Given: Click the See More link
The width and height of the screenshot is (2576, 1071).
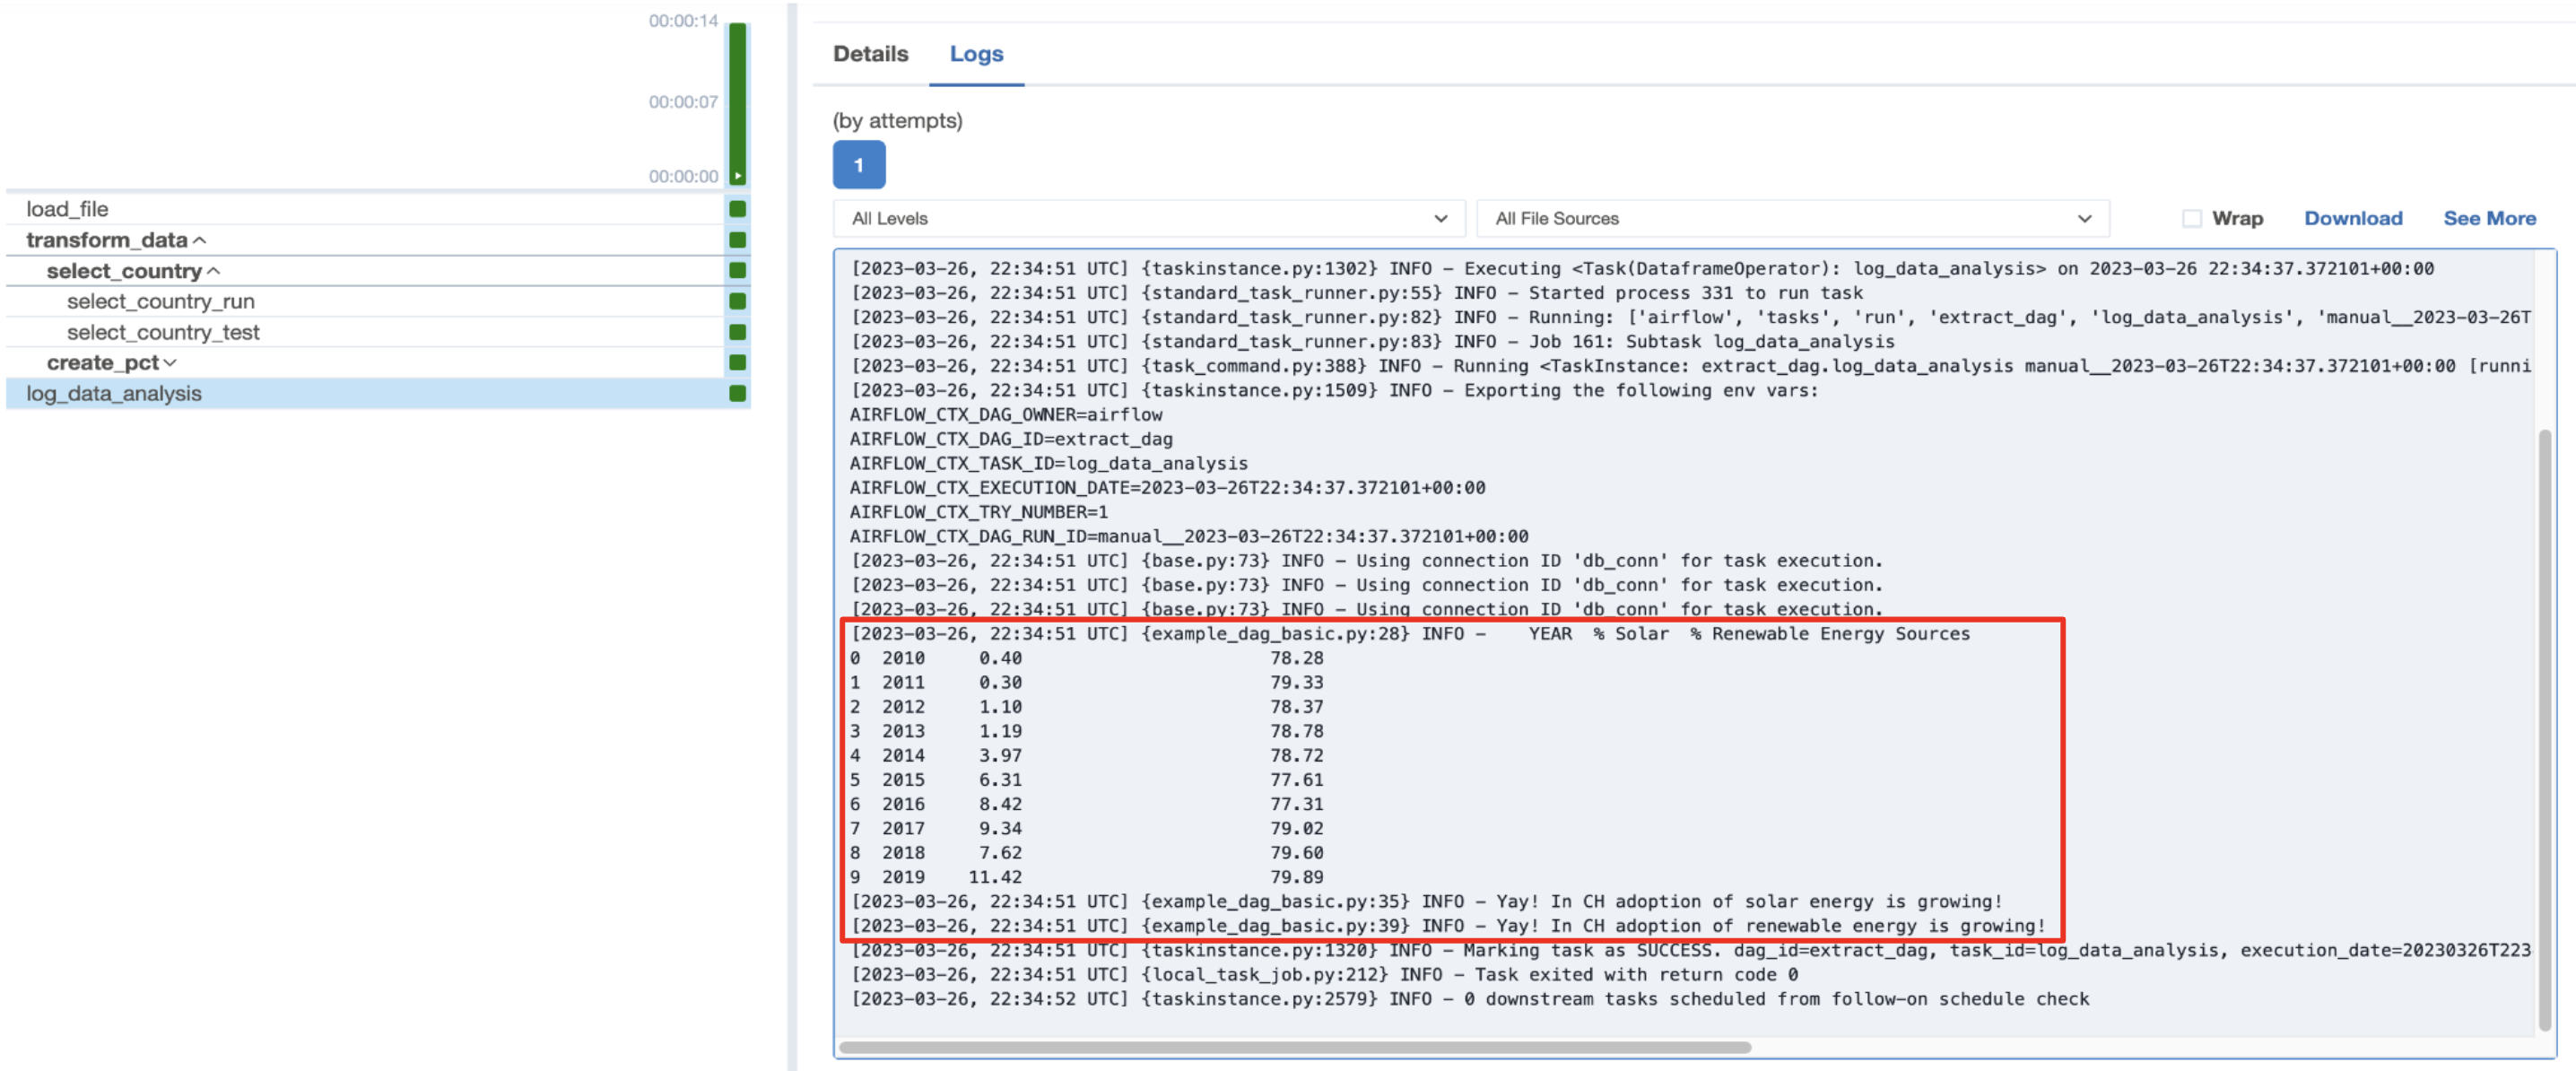Looking at the screenshot, I should coord(2488,218).
